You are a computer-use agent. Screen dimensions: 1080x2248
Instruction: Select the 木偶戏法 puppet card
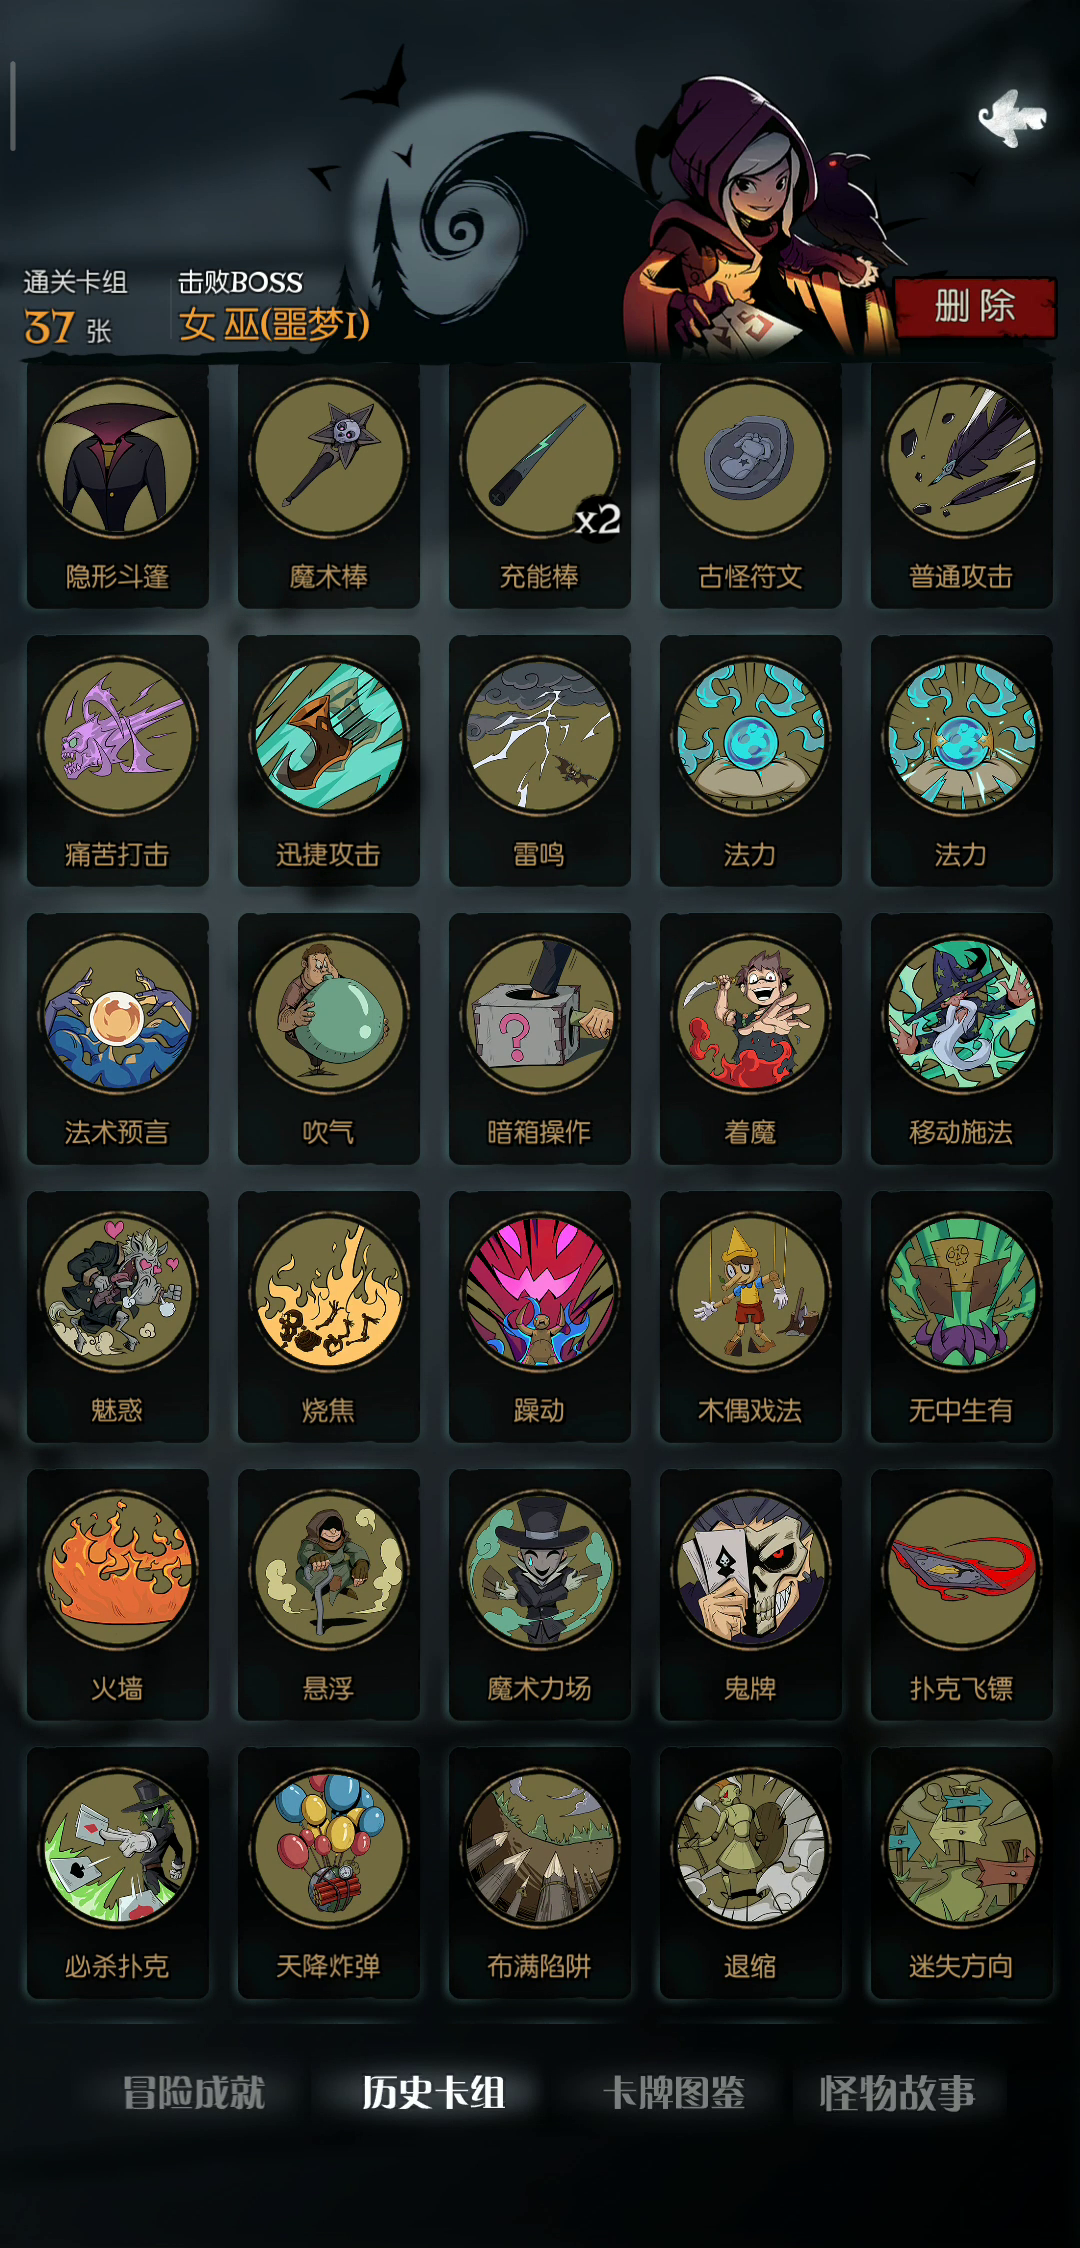tap(751, 1317)
